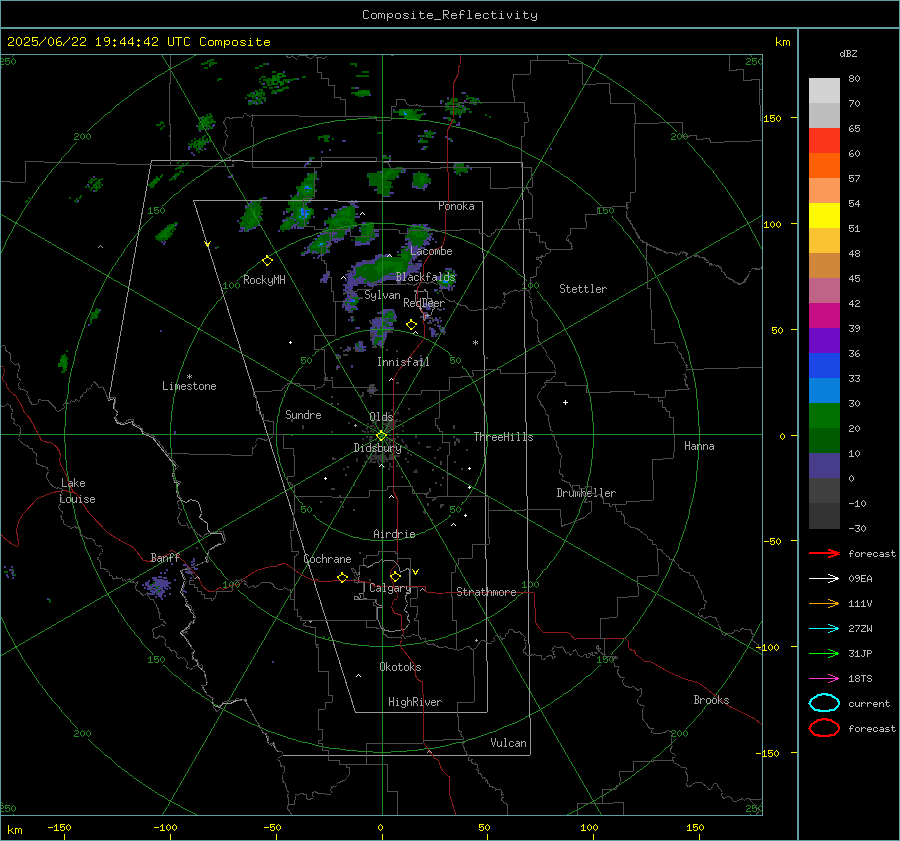Click the Hanna town label
The width and height of the screenshot is (900, 841).
pyautogui.click(x=699, y=446)
